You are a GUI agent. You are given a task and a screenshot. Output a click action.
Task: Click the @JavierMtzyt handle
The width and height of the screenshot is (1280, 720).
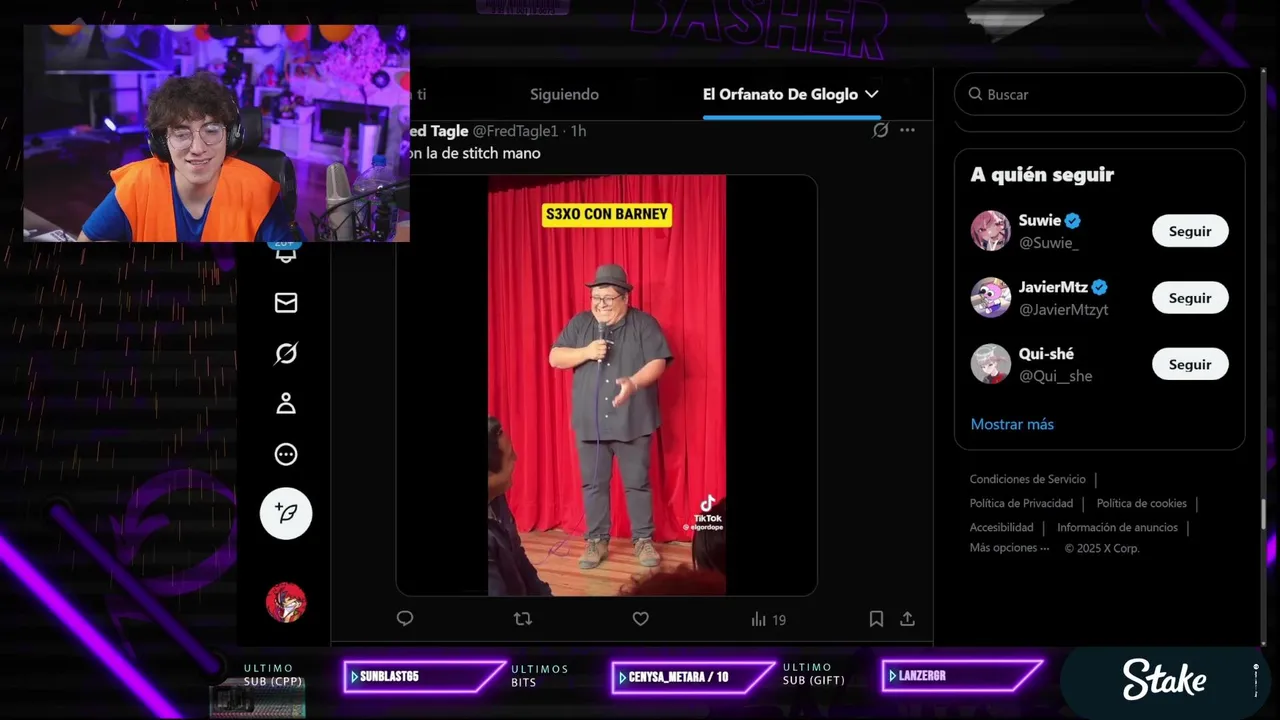tap(1063, 310)
